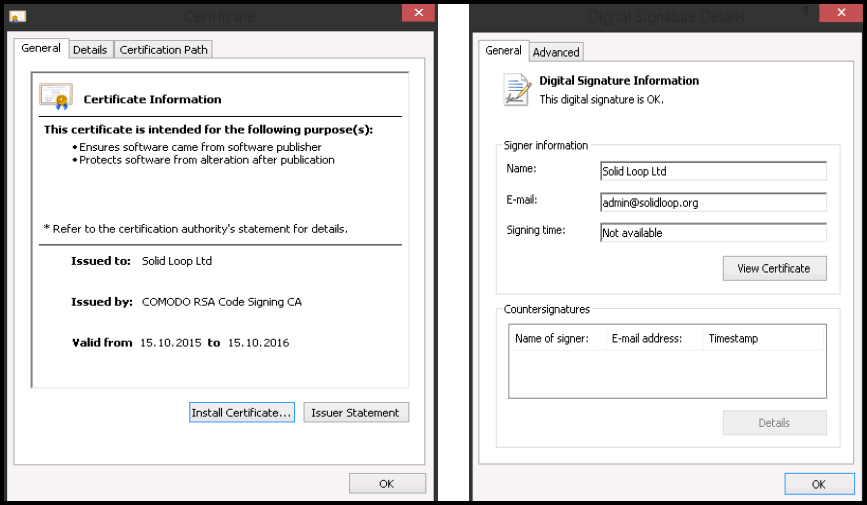867x505 pixels.
Task: Confirm OK in the Certificate window
Action: tap(387, 483)
